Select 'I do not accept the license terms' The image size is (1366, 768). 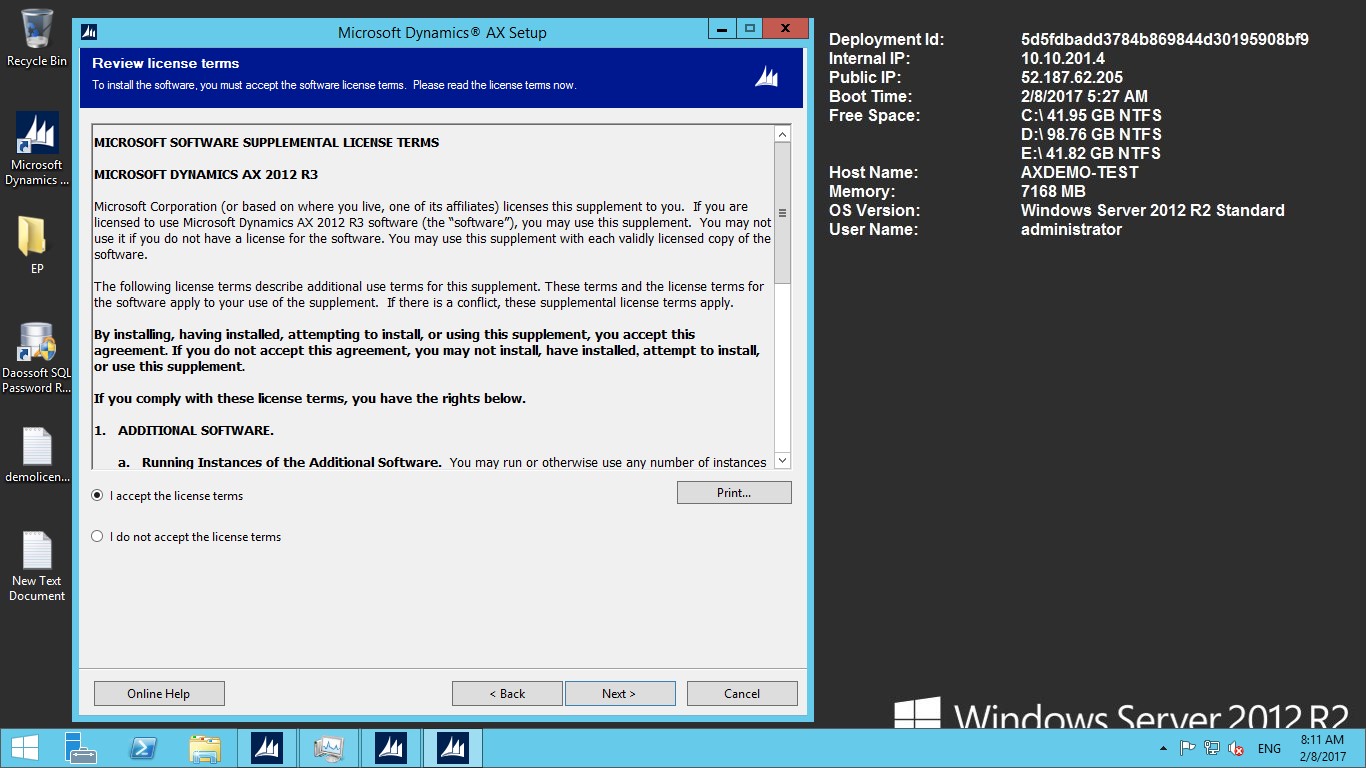pyautogui.click(x=97, y=537)
